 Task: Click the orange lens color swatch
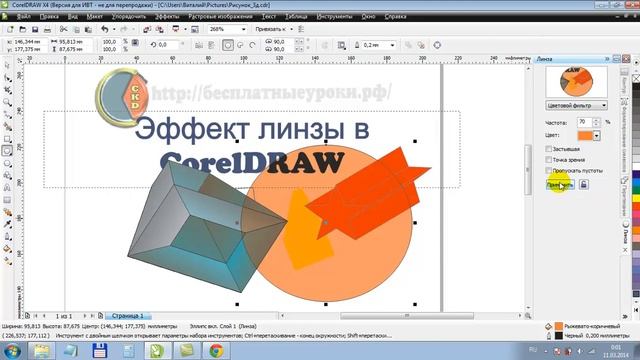pyautogui.click(x=585, y=136)
